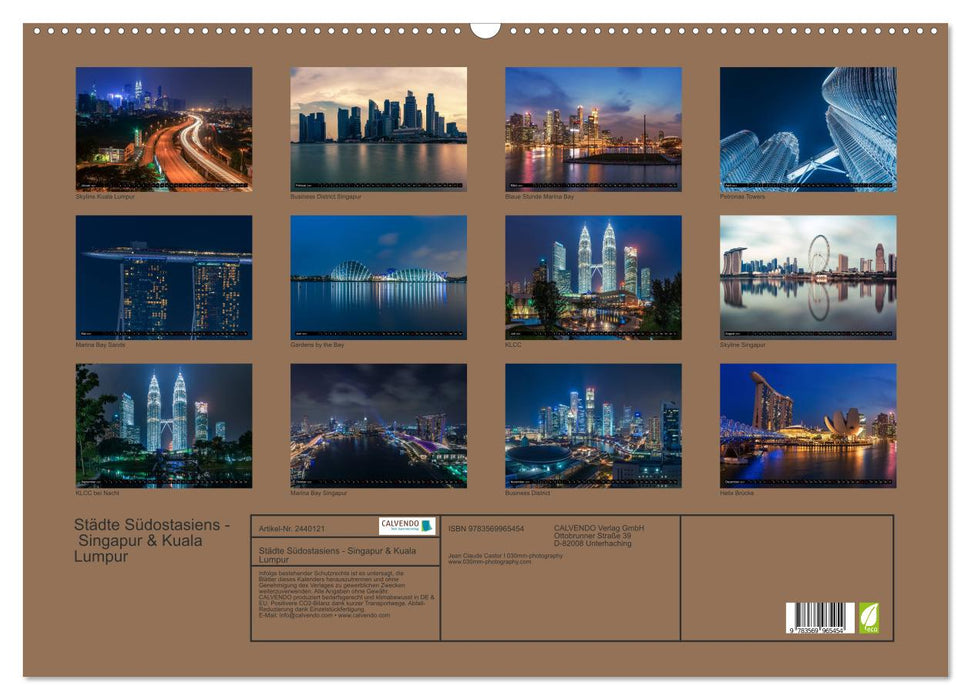This screenshot has width=971, height=700.
Task: Open the Business District Singapur sunset photo
Action: coord(378,129)
